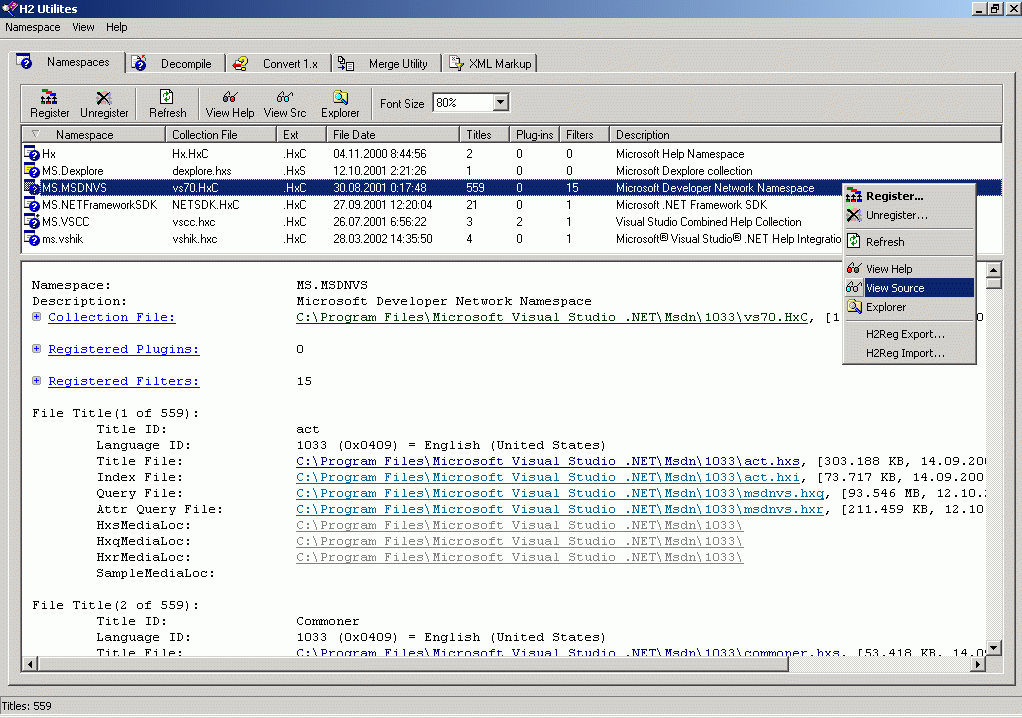1022x718 pixels.
Task: Select the NETSDK.HxC collection file cell
Action: tap(205, 205)
